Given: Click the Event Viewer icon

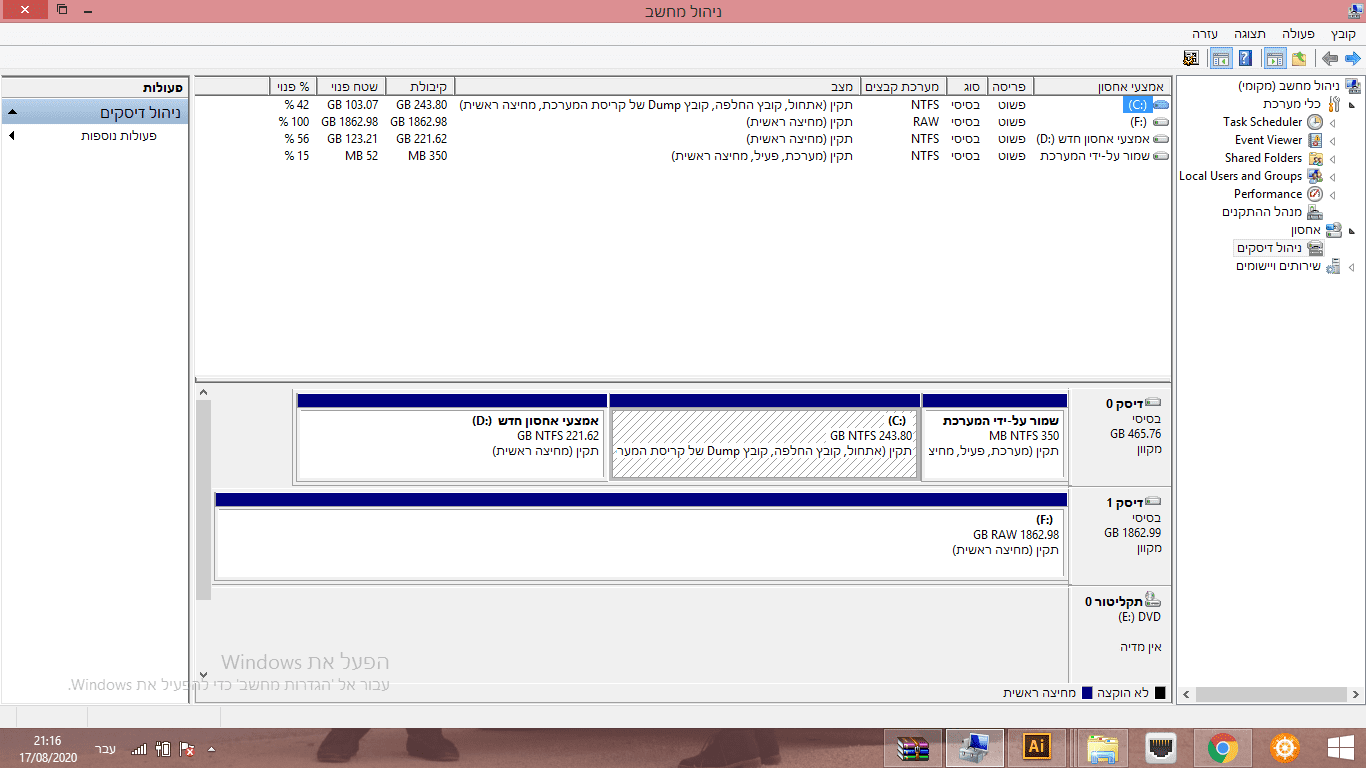Looking at the screenshot, I should point(1315,140).
